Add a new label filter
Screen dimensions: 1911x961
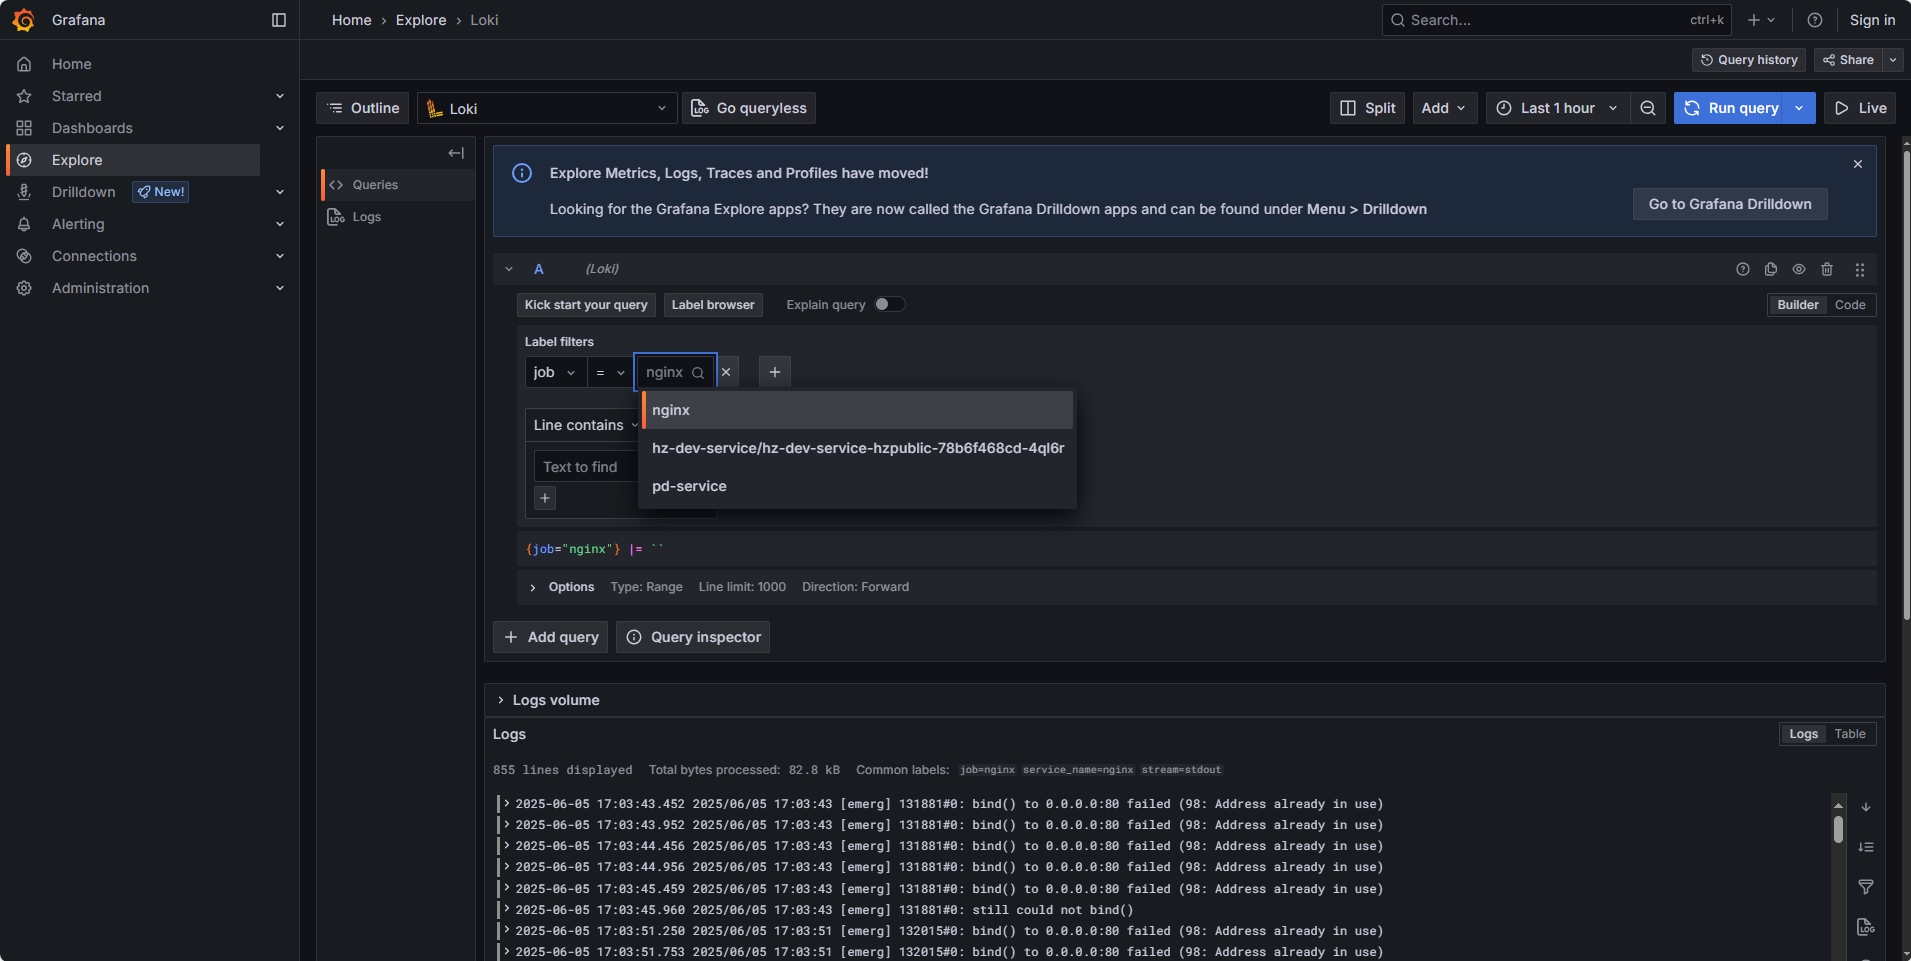click(x=774, y=372)
